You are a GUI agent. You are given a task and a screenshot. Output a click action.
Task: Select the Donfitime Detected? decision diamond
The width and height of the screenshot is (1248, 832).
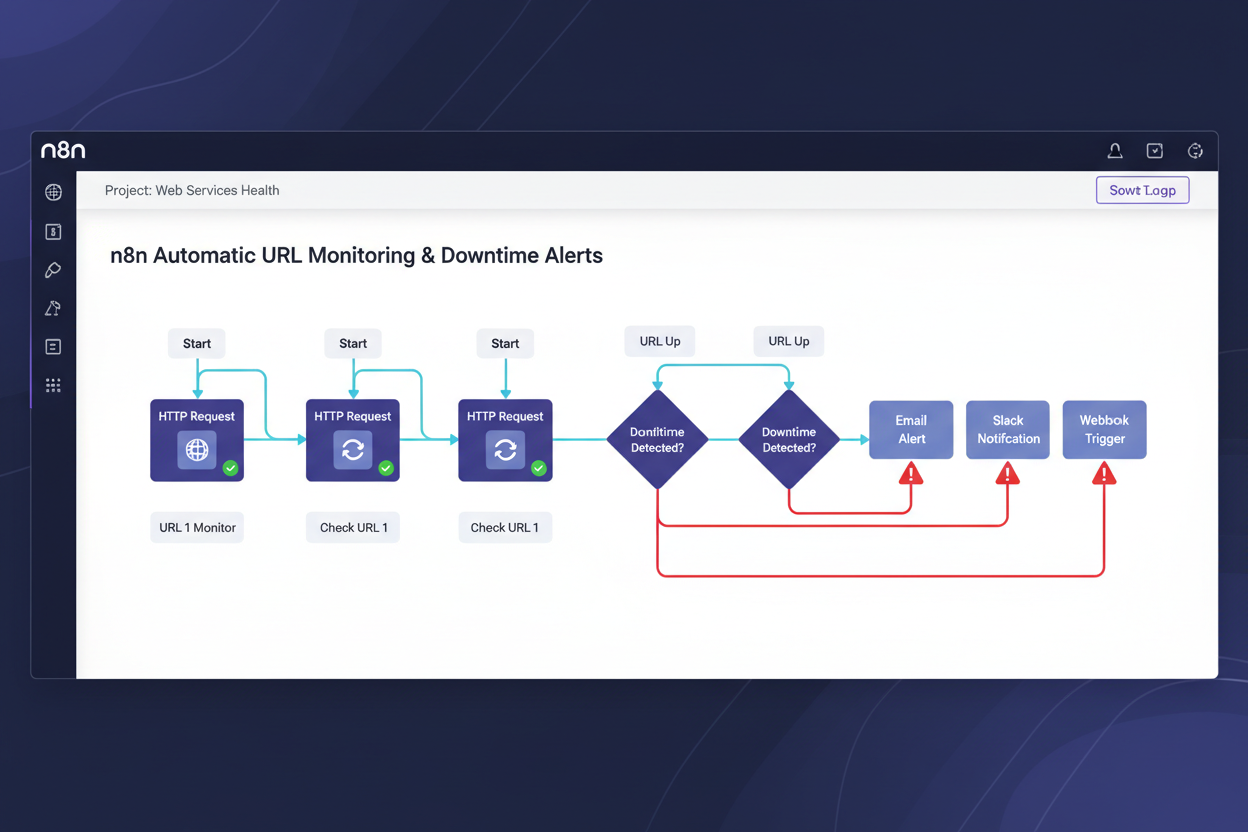pyautogui.click(x=658, y=439)
